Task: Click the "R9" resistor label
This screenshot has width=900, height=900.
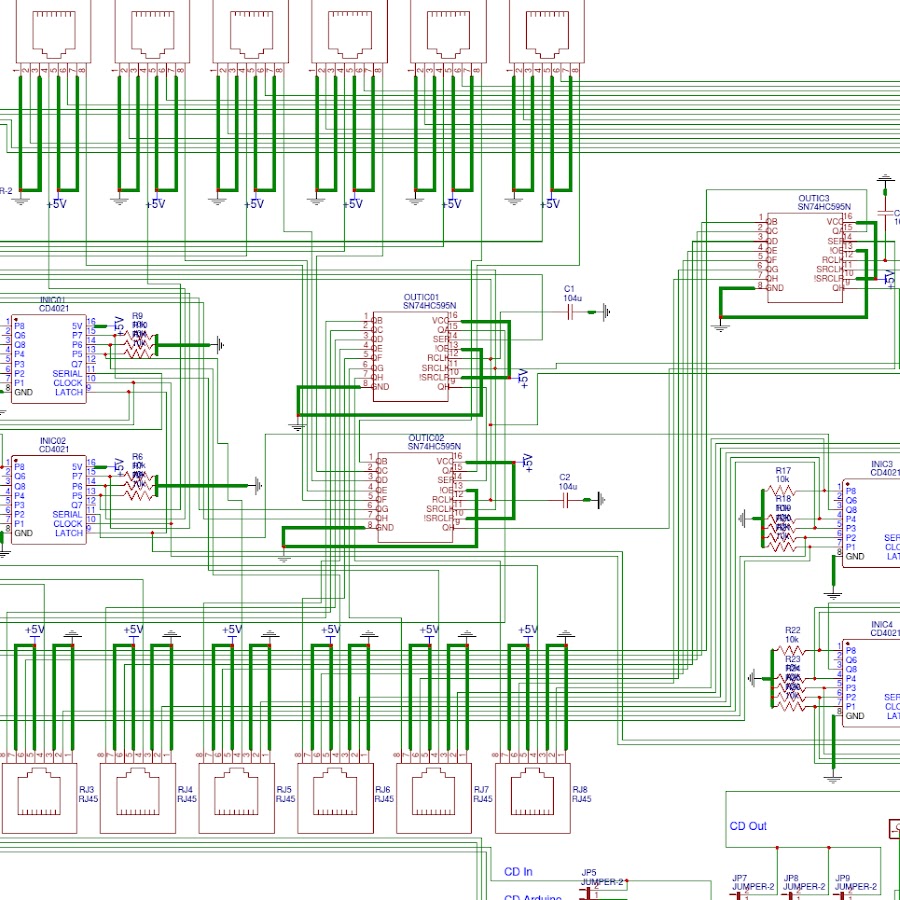Action: pyautogui.click(x=137, y=316)
